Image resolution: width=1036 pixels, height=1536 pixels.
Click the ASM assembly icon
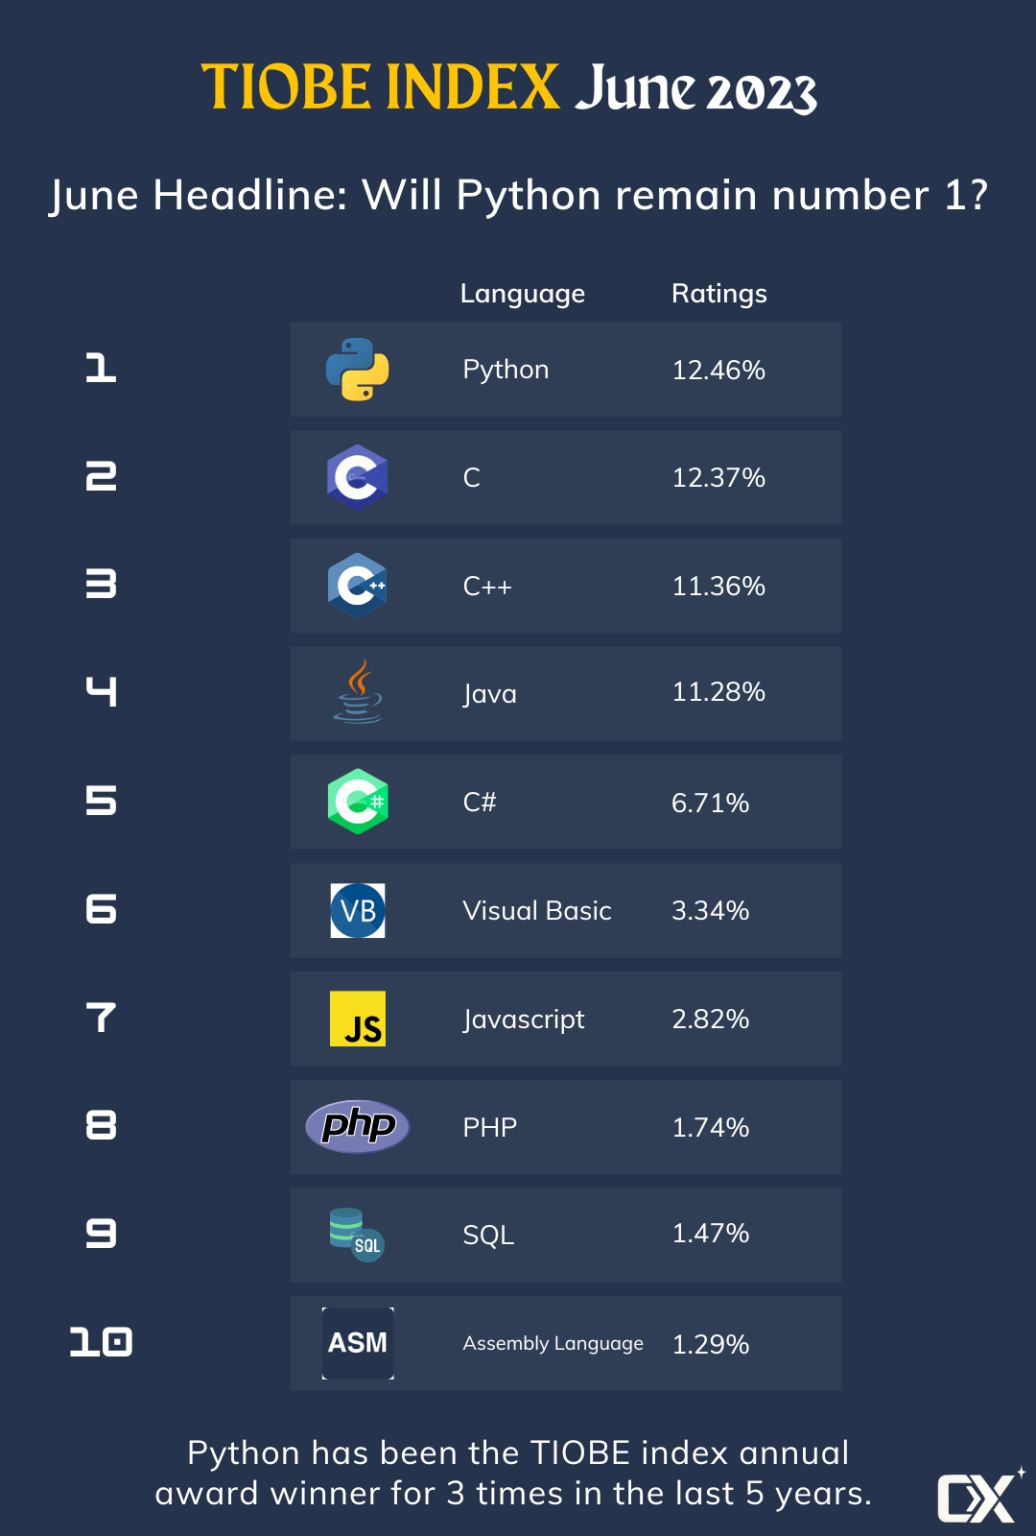(x=357, y=1343)
